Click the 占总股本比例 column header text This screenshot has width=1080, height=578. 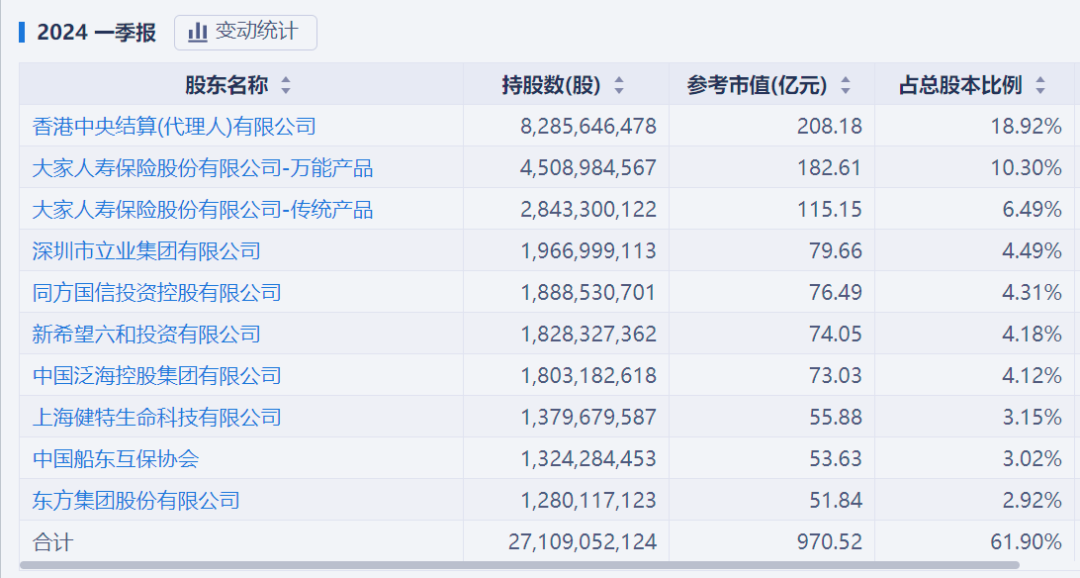960,85
